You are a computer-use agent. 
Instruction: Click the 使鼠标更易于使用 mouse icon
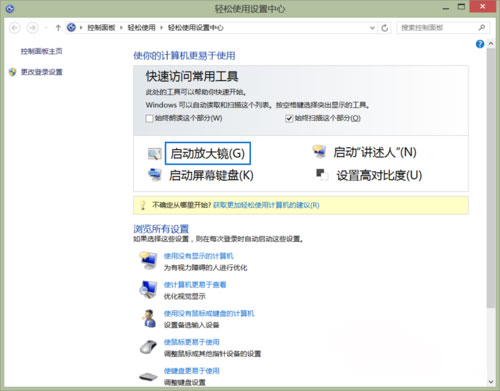tap(148, 347)
